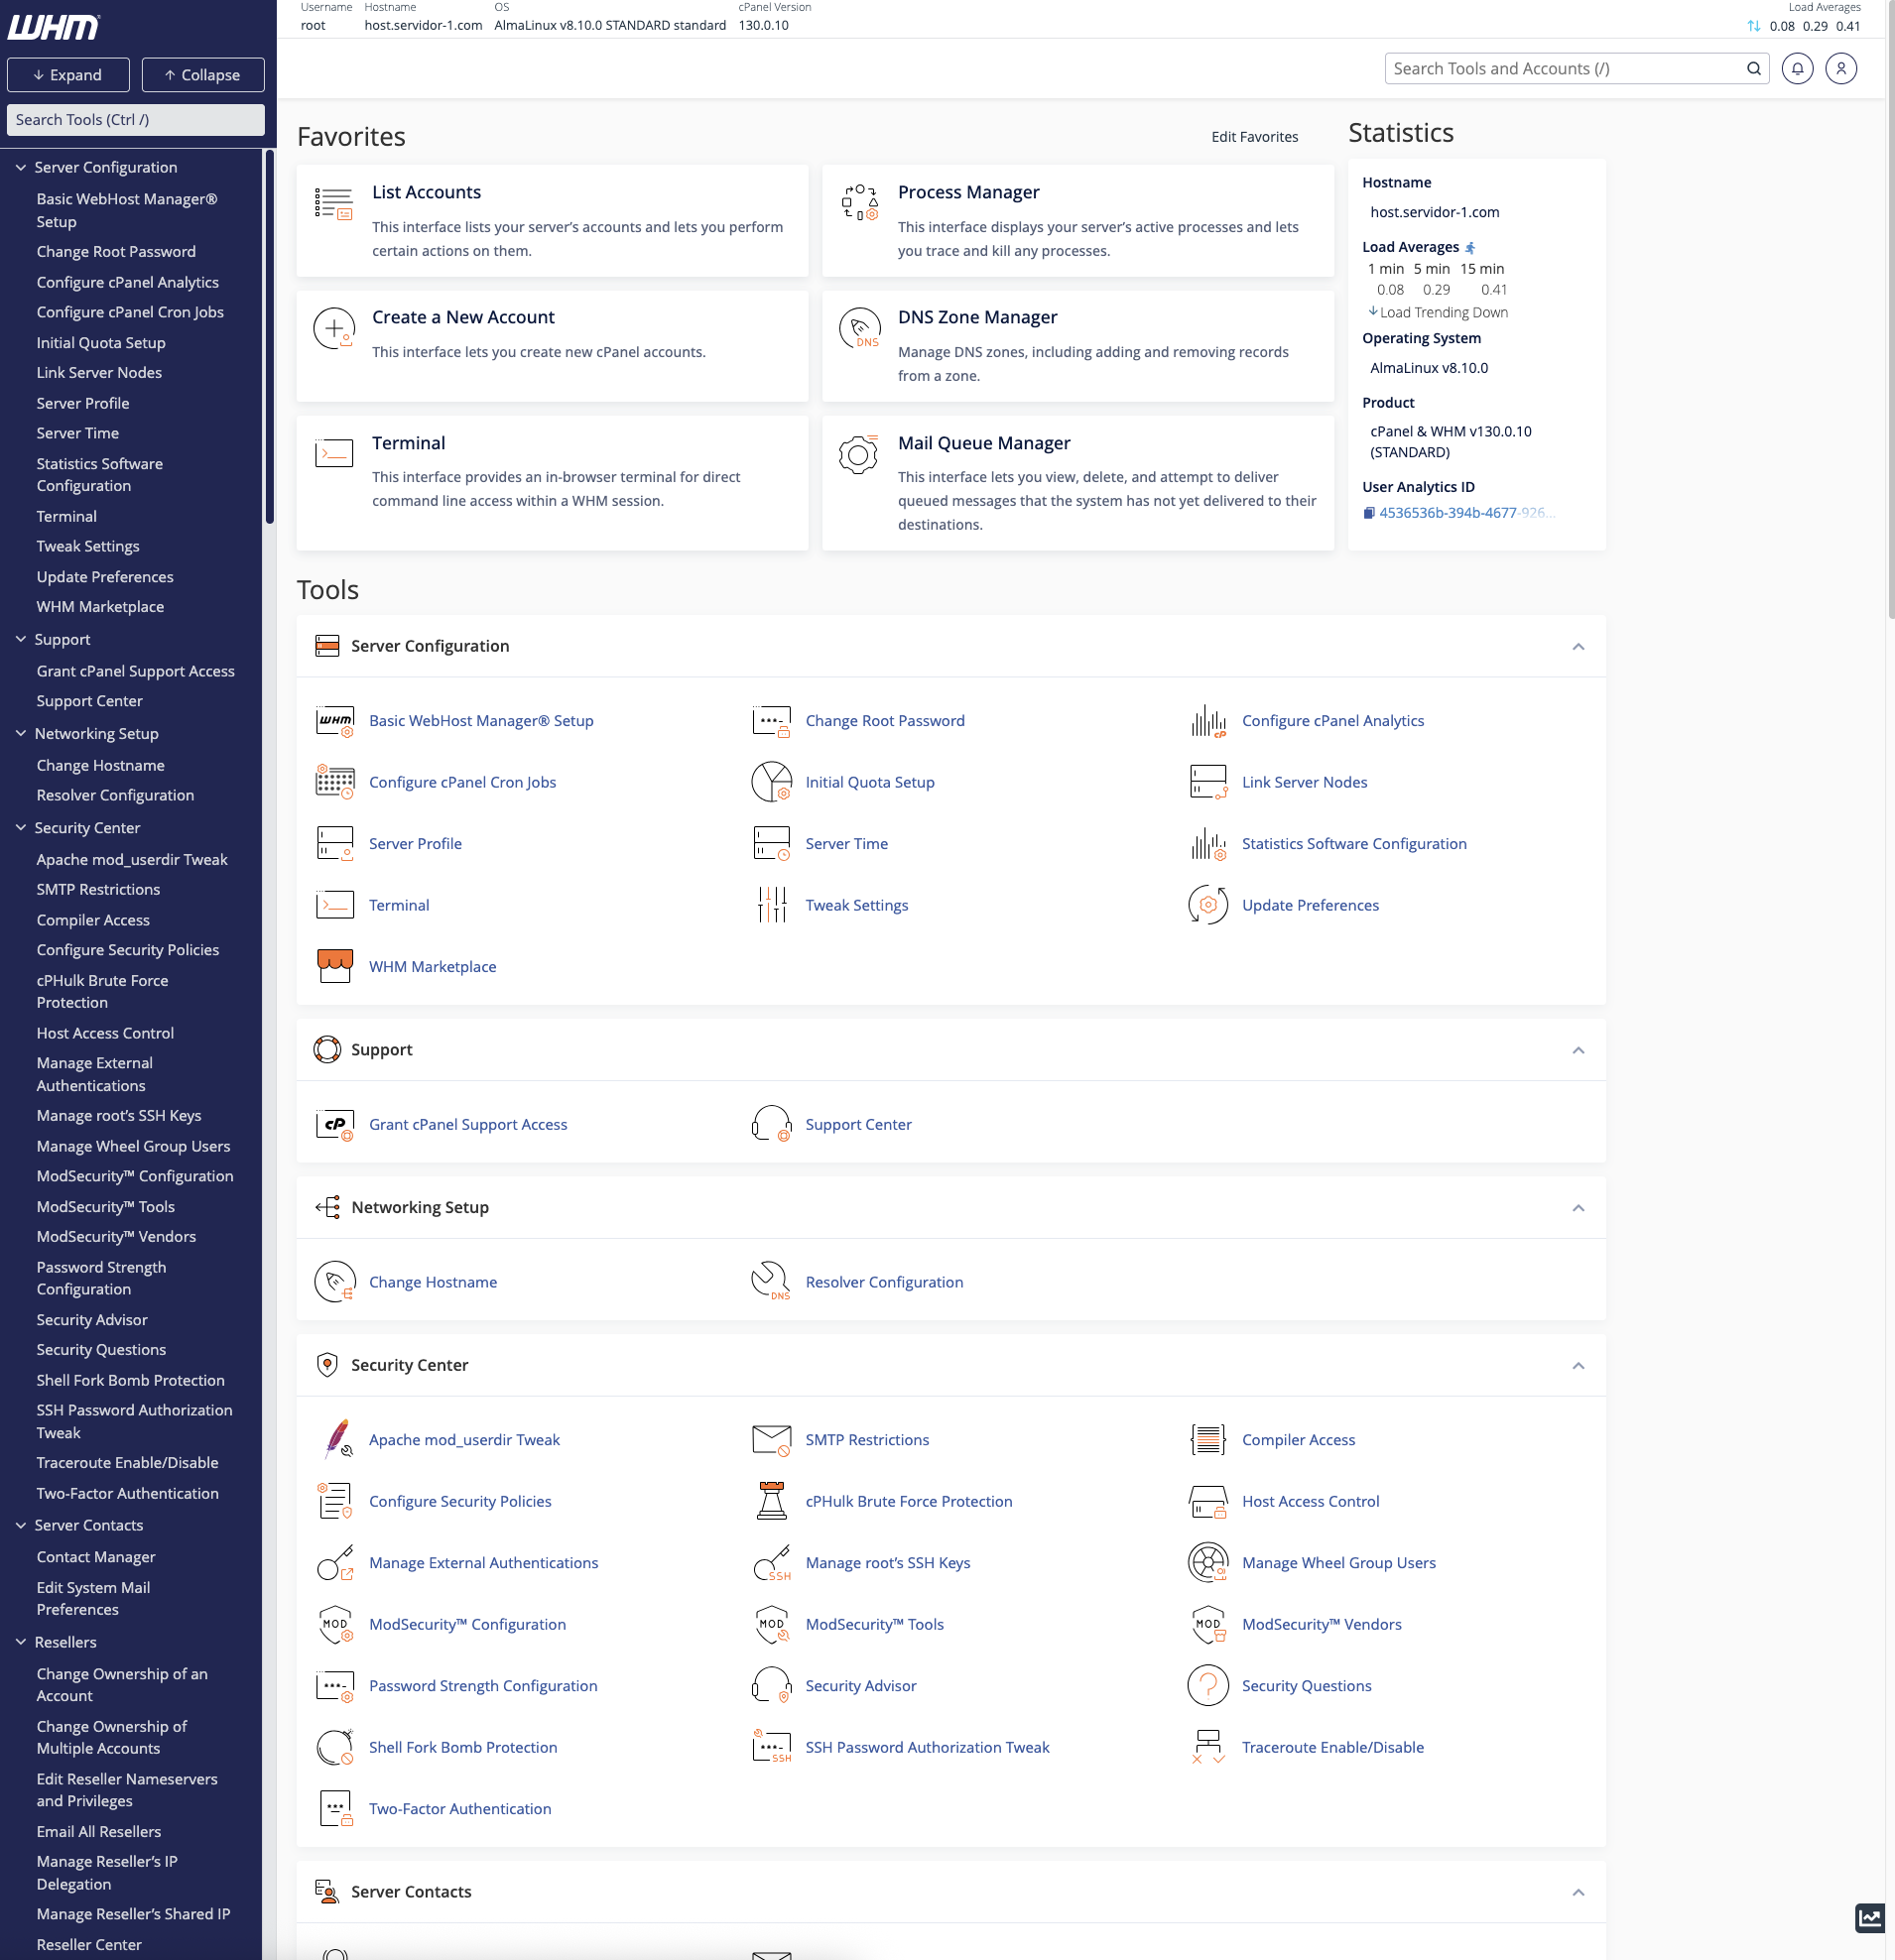
Task: Collapse the Support group in the sidebar
Action: (x=21, y=639)
